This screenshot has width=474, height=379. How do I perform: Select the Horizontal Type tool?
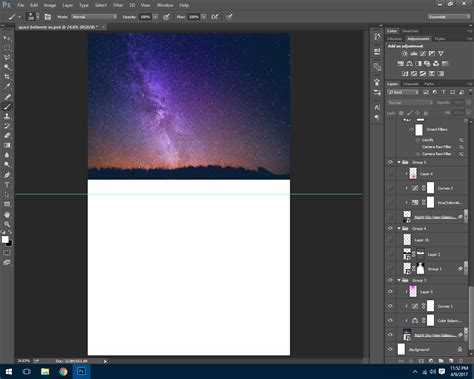(x=7, y=185)
